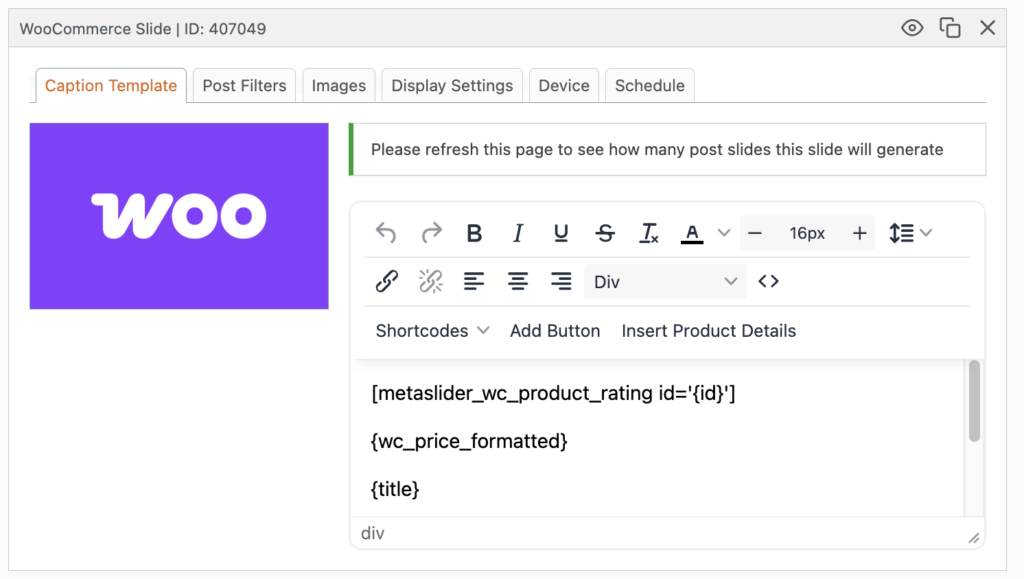Apply italic formatting

pyautogui.click(x=517, y=232)
